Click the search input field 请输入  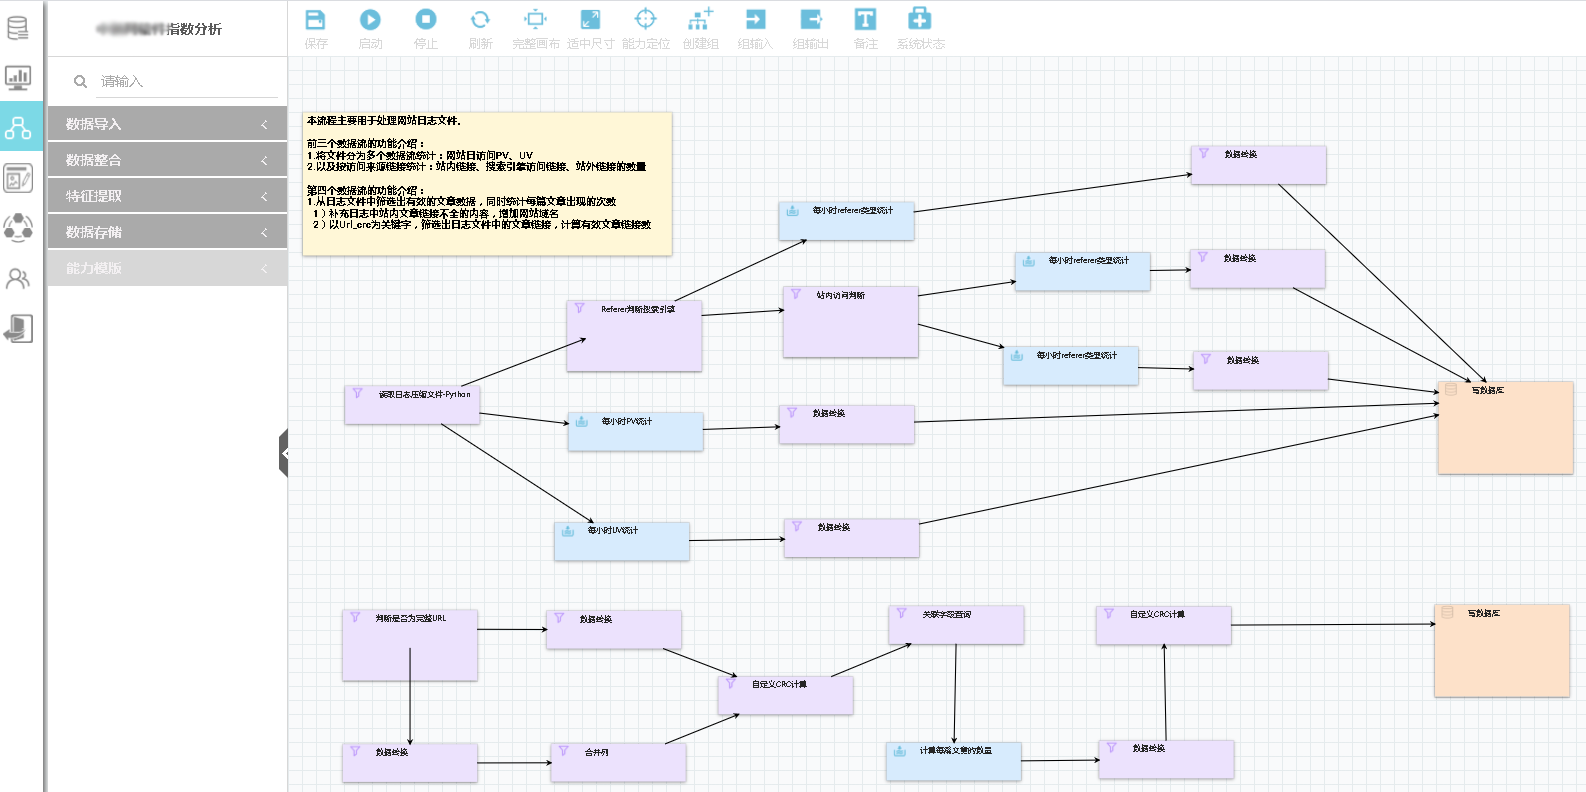pyautogui.click(x=185, y=81)
